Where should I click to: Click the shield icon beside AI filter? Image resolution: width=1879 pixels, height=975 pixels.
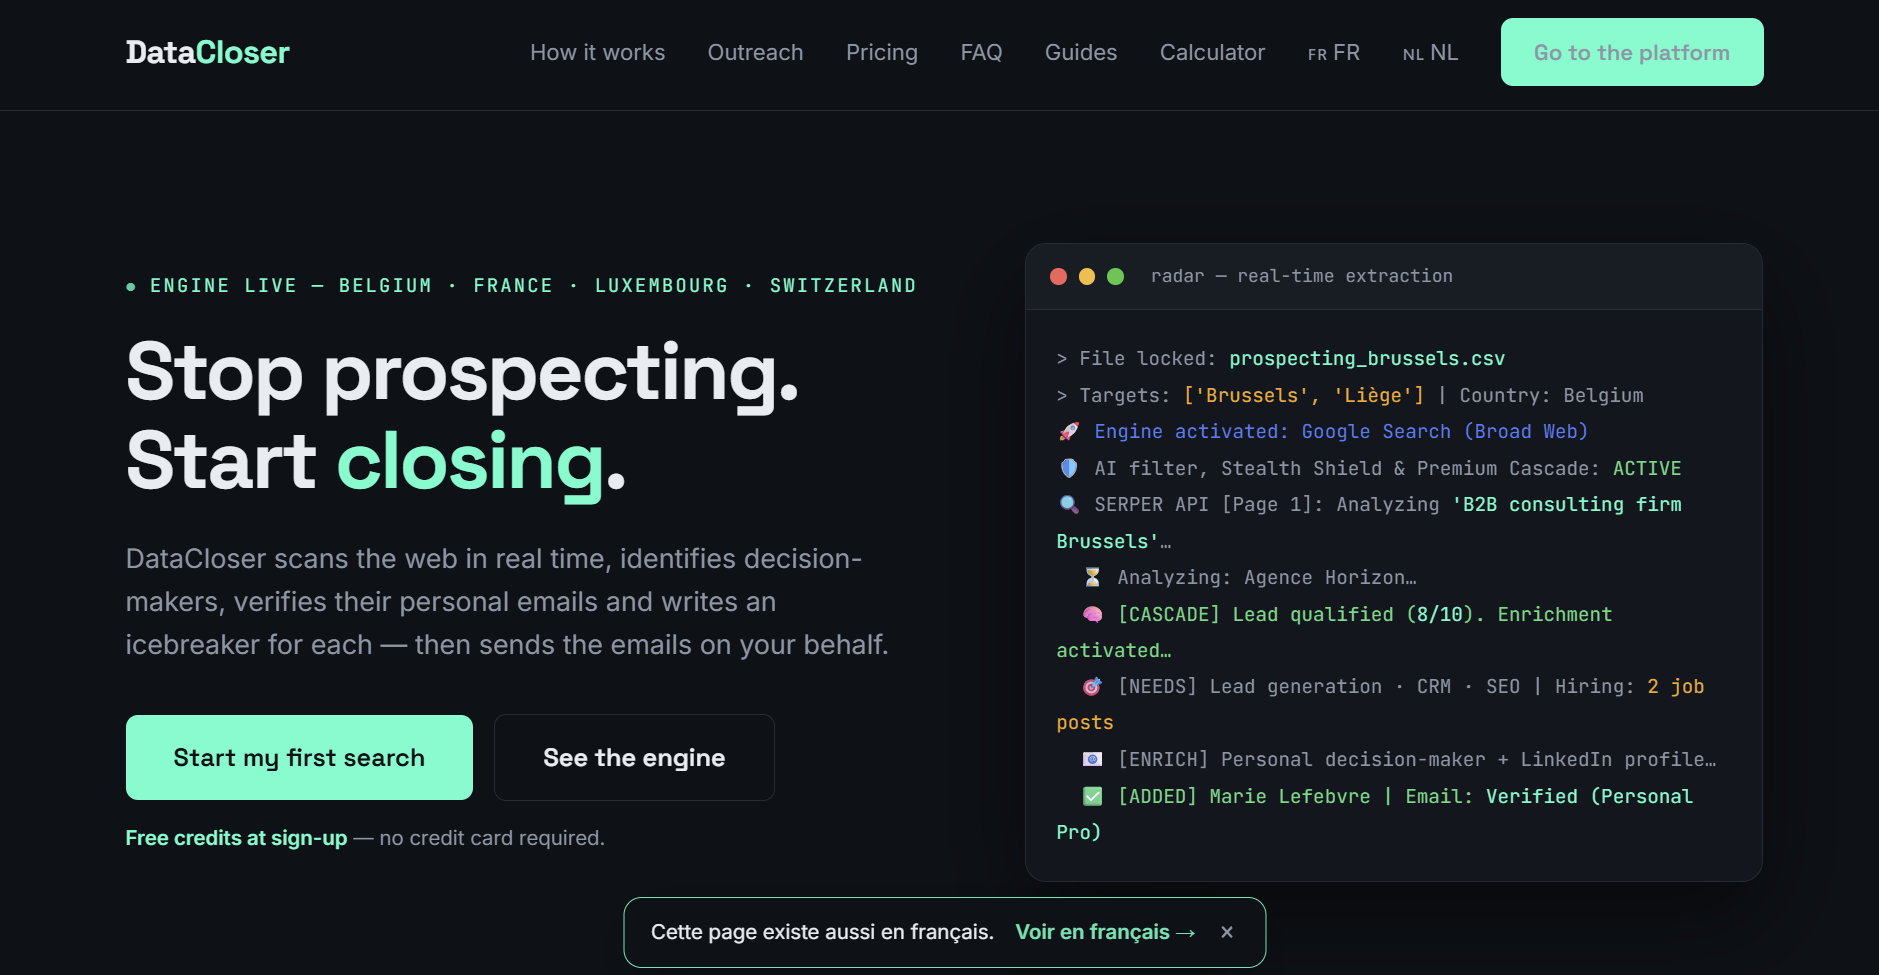pyautogui.click(x=1069, y=468)
